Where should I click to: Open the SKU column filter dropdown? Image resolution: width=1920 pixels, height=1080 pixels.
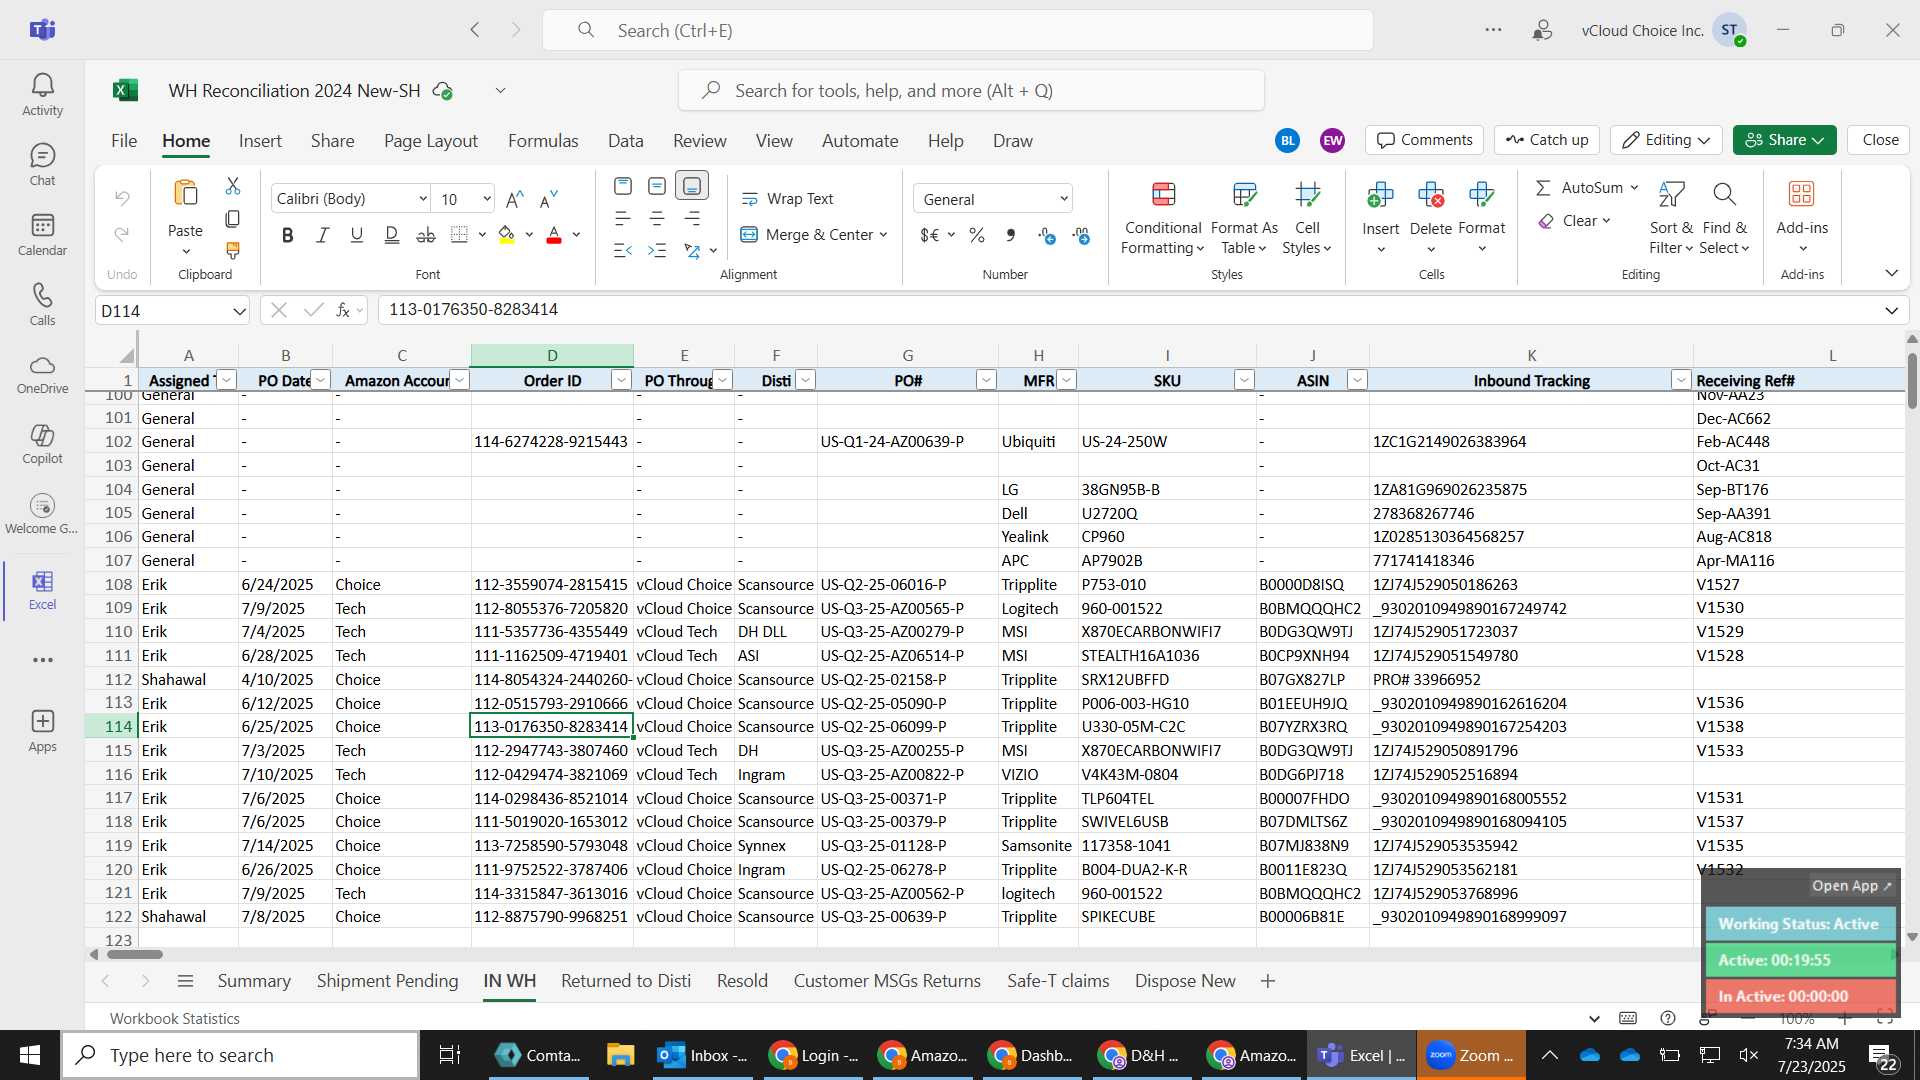click(1244, 380)
